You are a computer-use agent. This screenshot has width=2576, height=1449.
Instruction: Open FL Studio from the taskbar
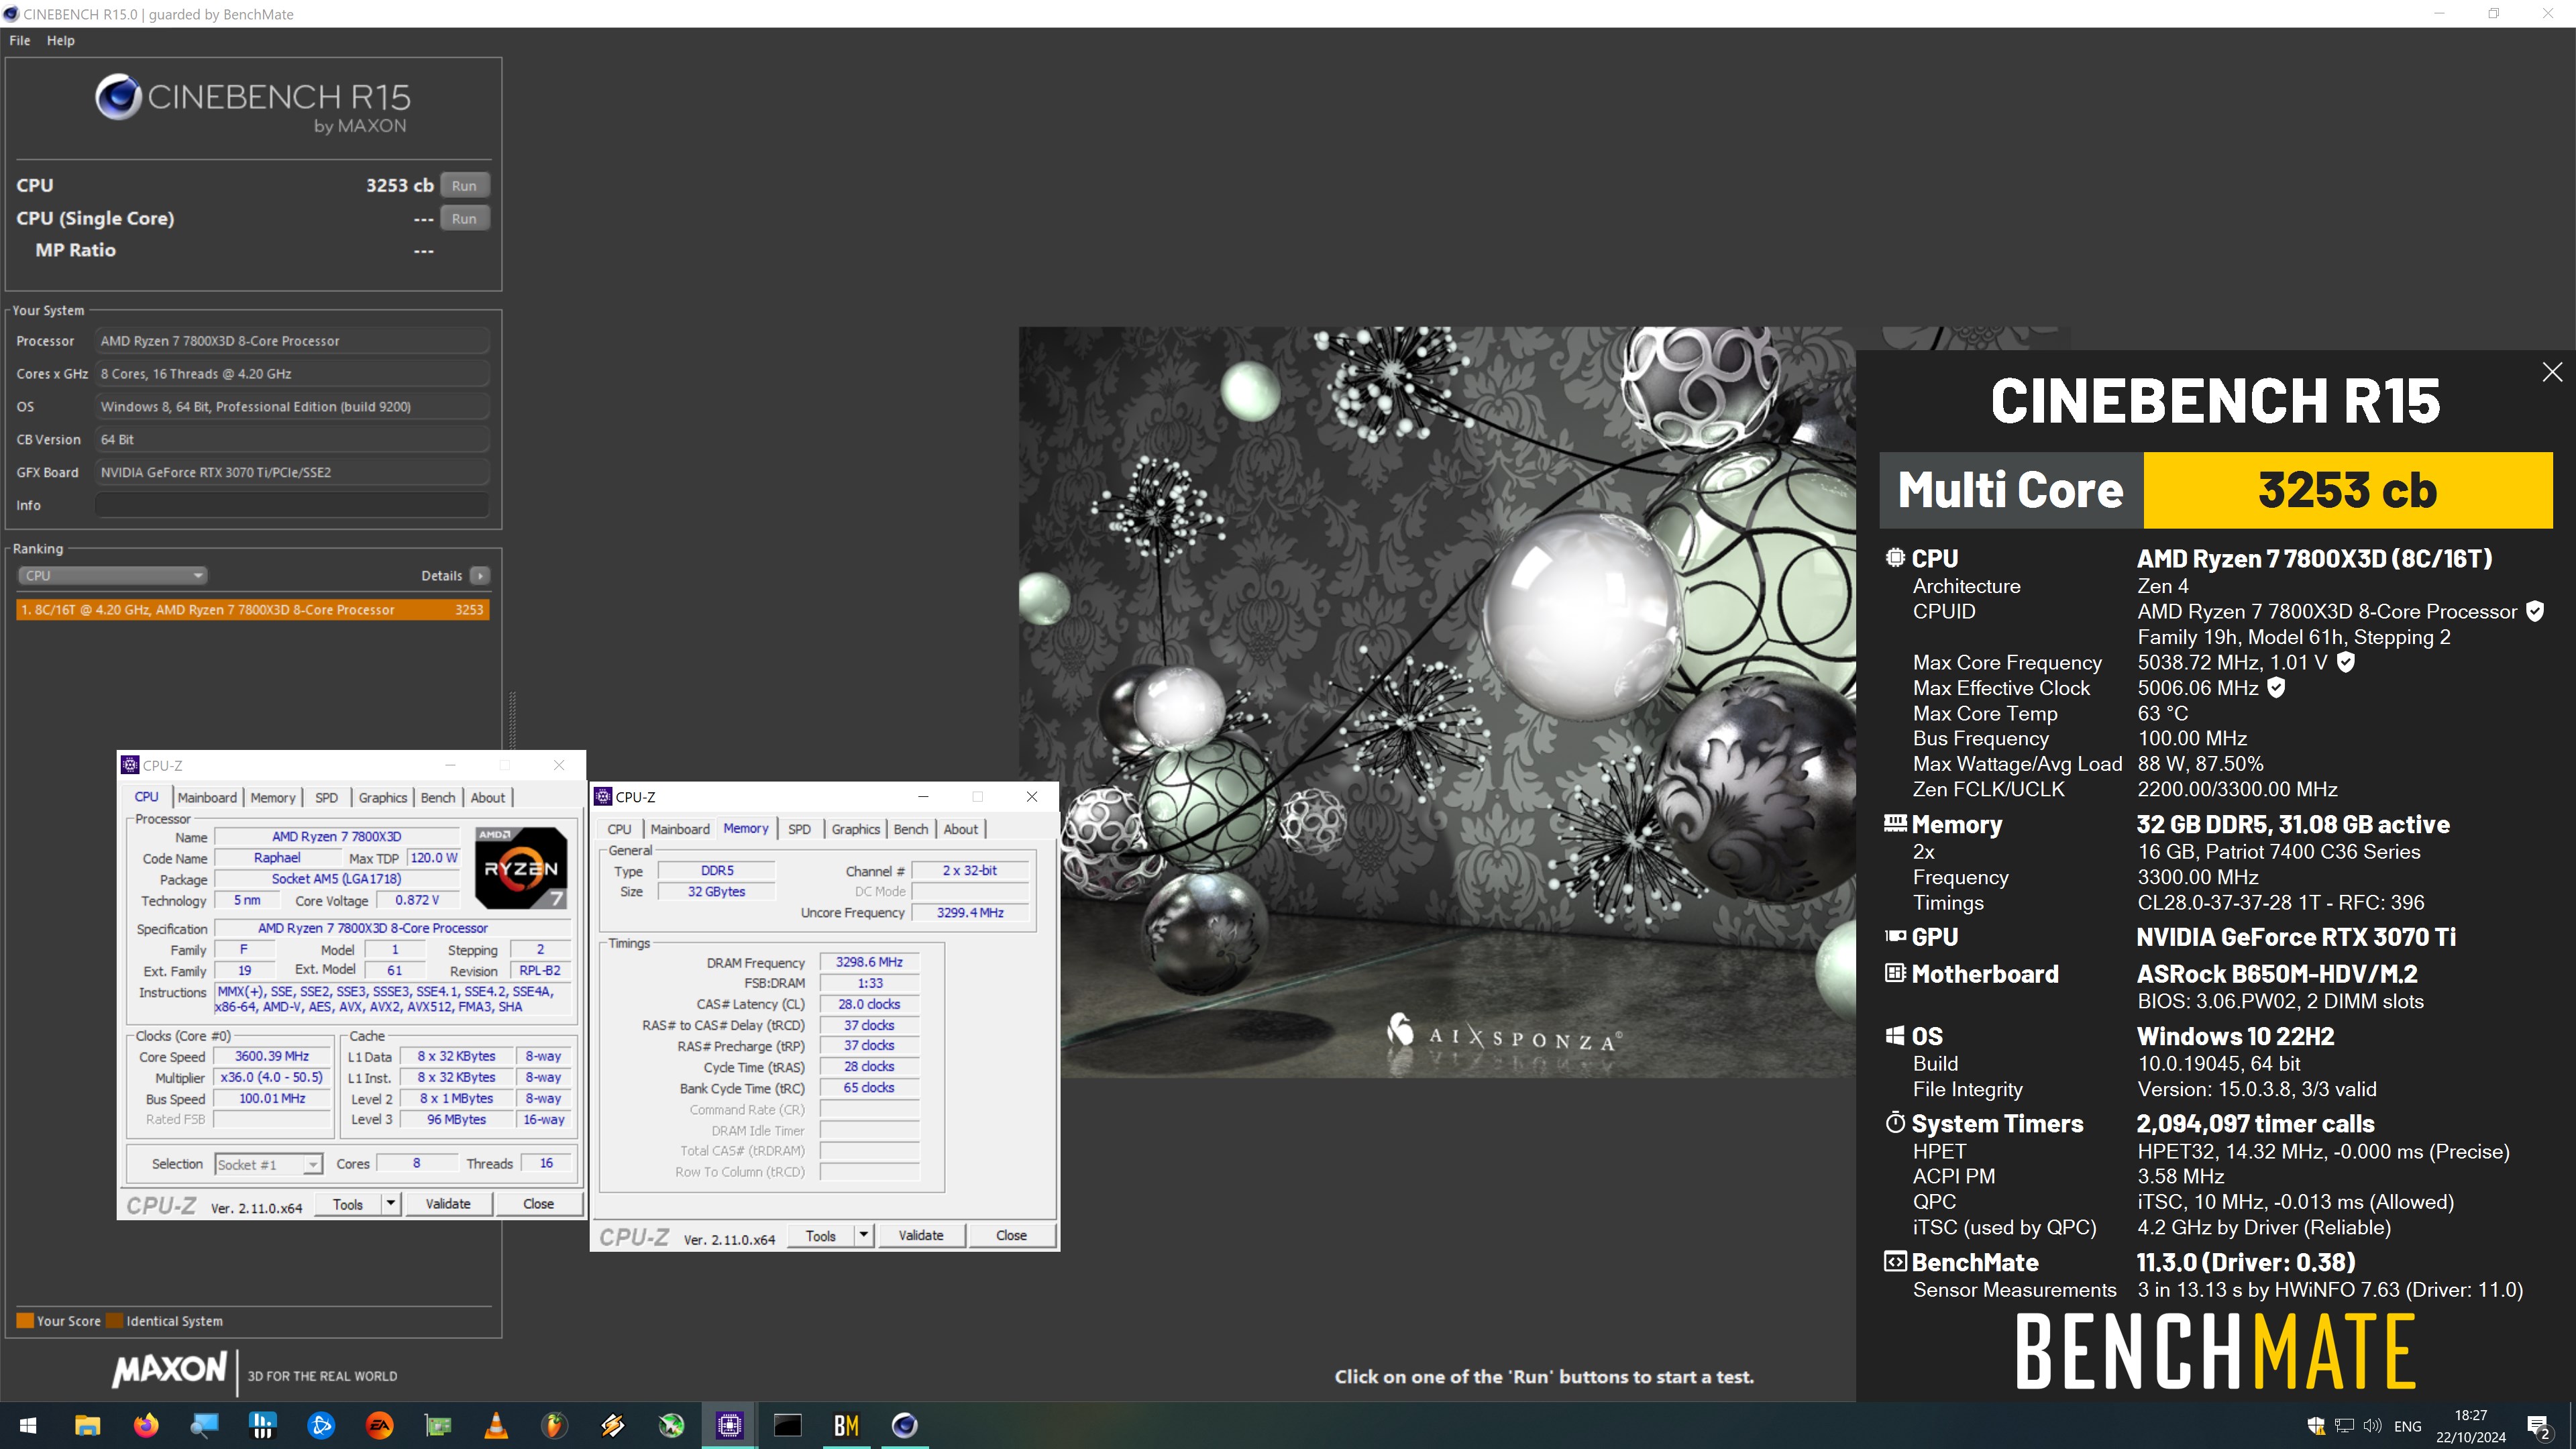click(x=554, y=1425)
